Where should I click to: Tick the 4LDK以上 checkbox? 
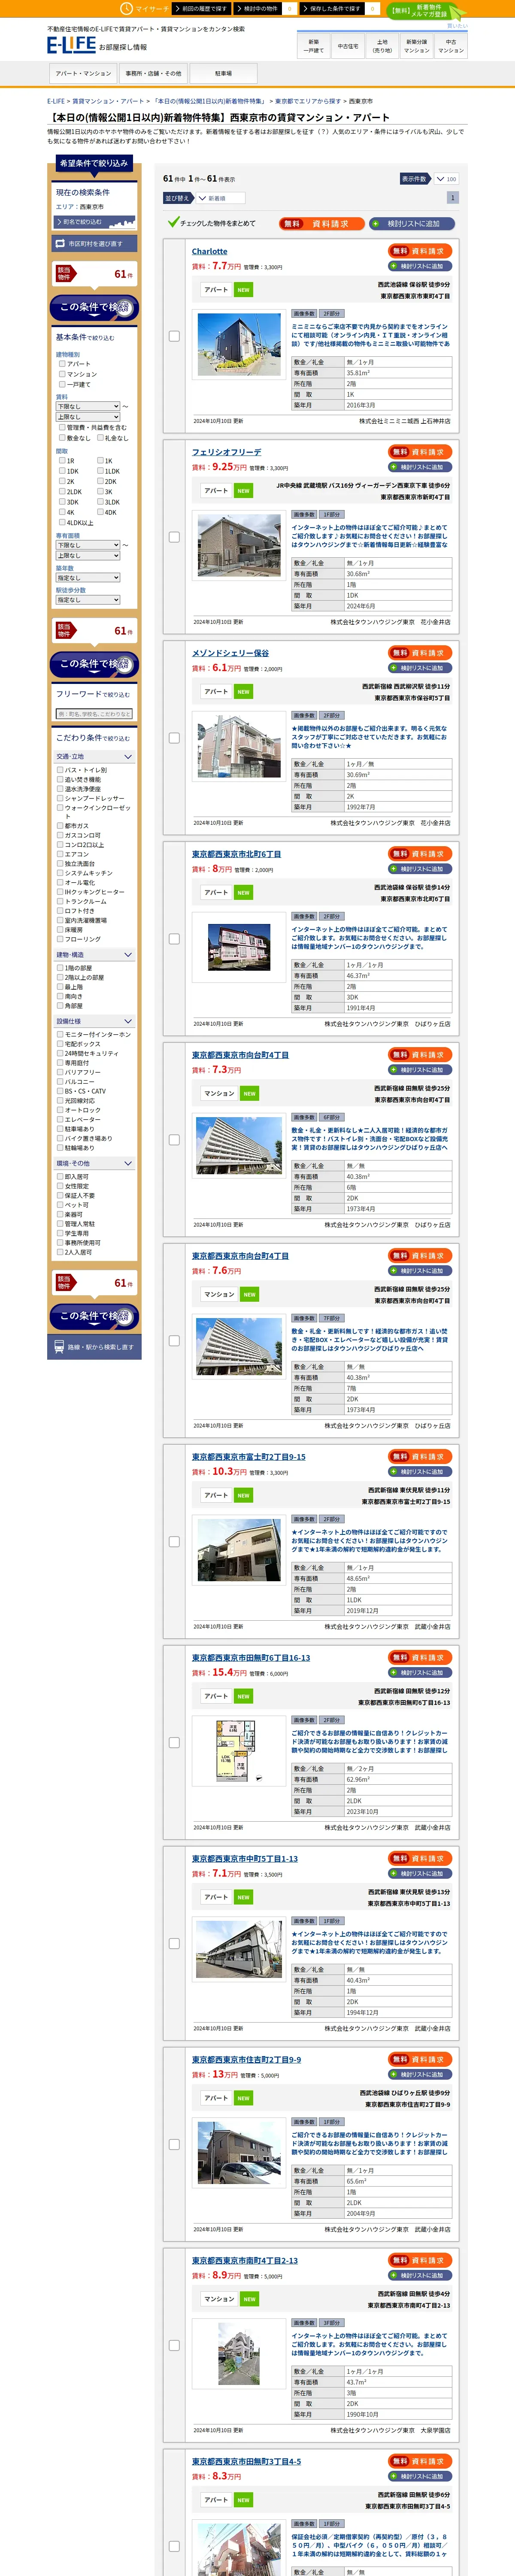(x=62, y=522)
